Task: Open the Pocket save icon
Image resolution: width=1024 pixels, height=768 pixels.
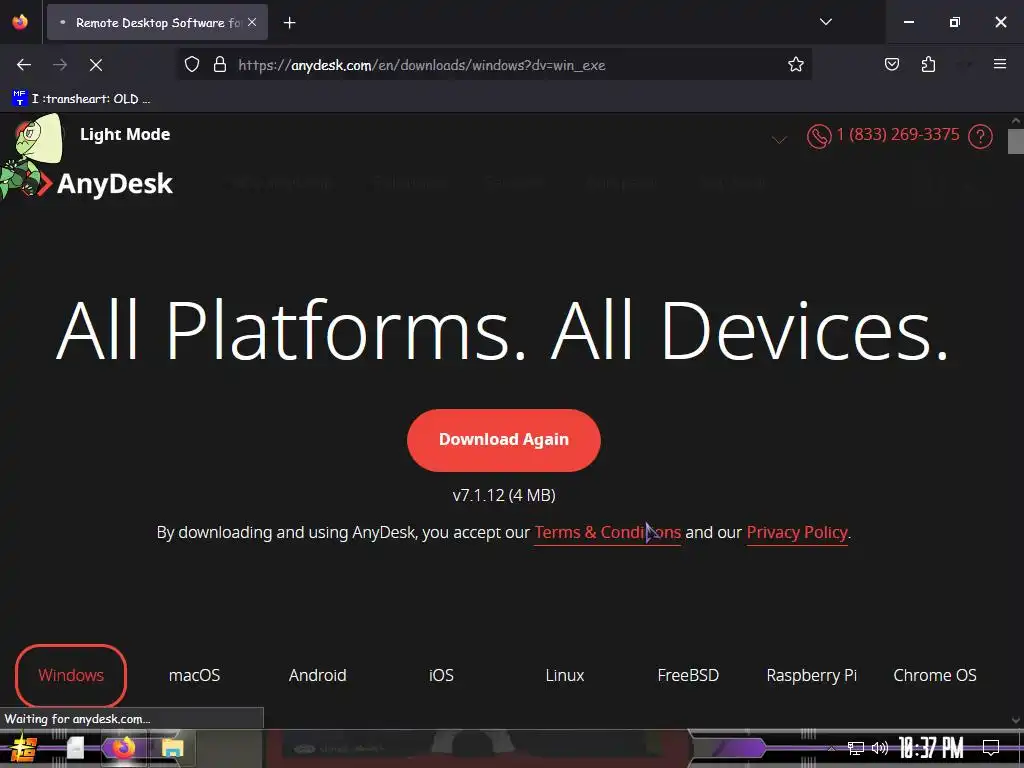Action: tap(891, 65)
